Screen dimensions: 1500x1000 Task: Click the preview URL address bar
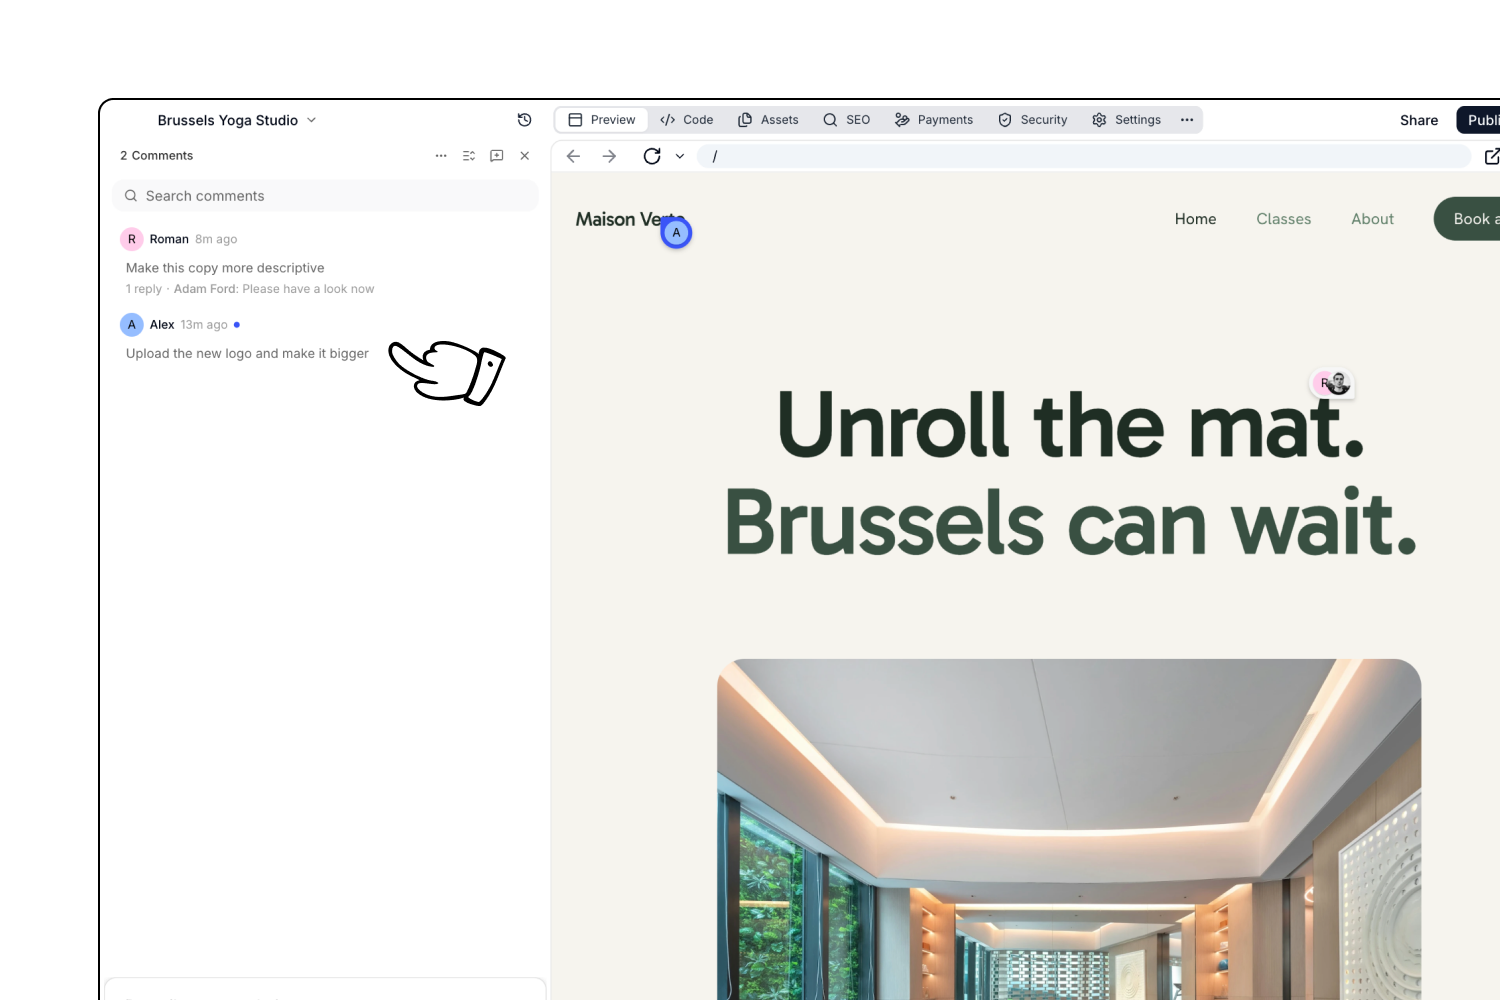1084,156
